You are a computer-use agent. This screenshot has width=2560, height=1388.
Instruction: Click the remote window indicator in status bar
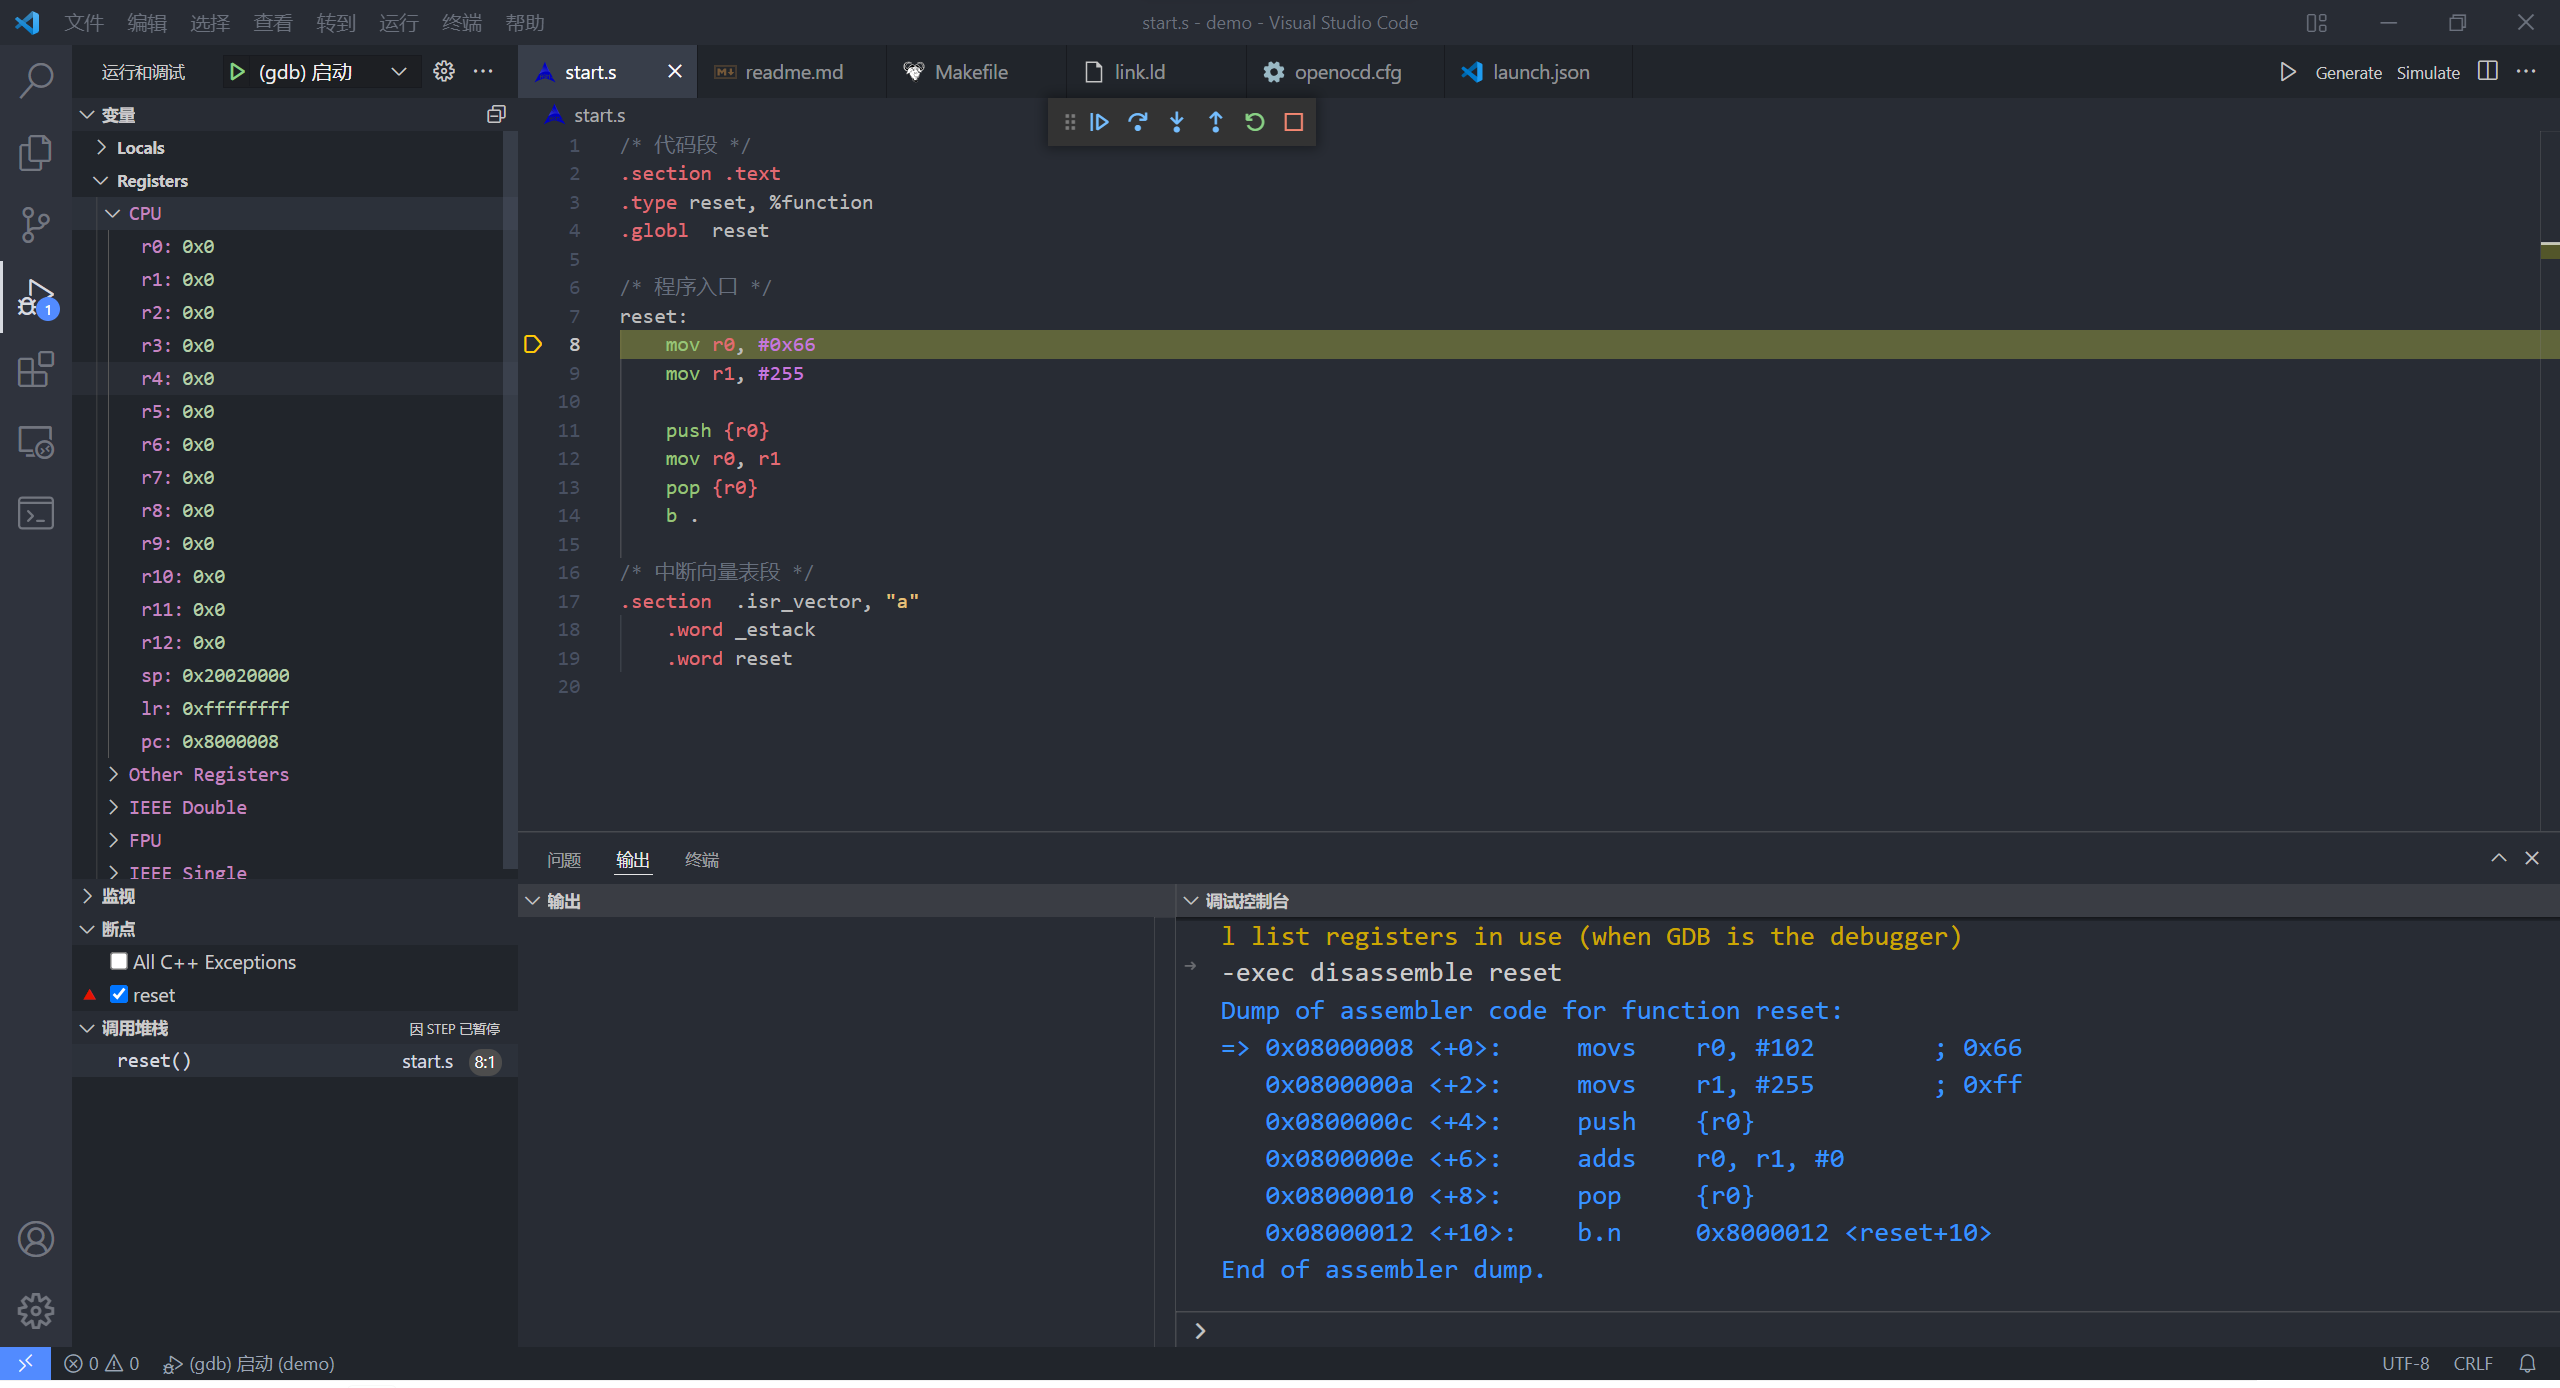click(25, 1363)
